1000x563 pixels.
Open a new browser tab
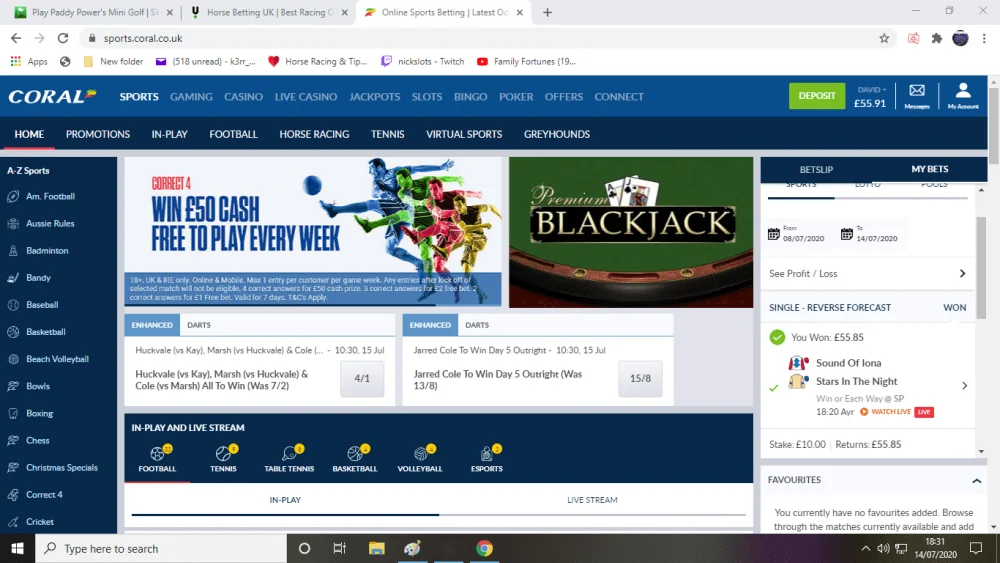click(x=547, y=12)
